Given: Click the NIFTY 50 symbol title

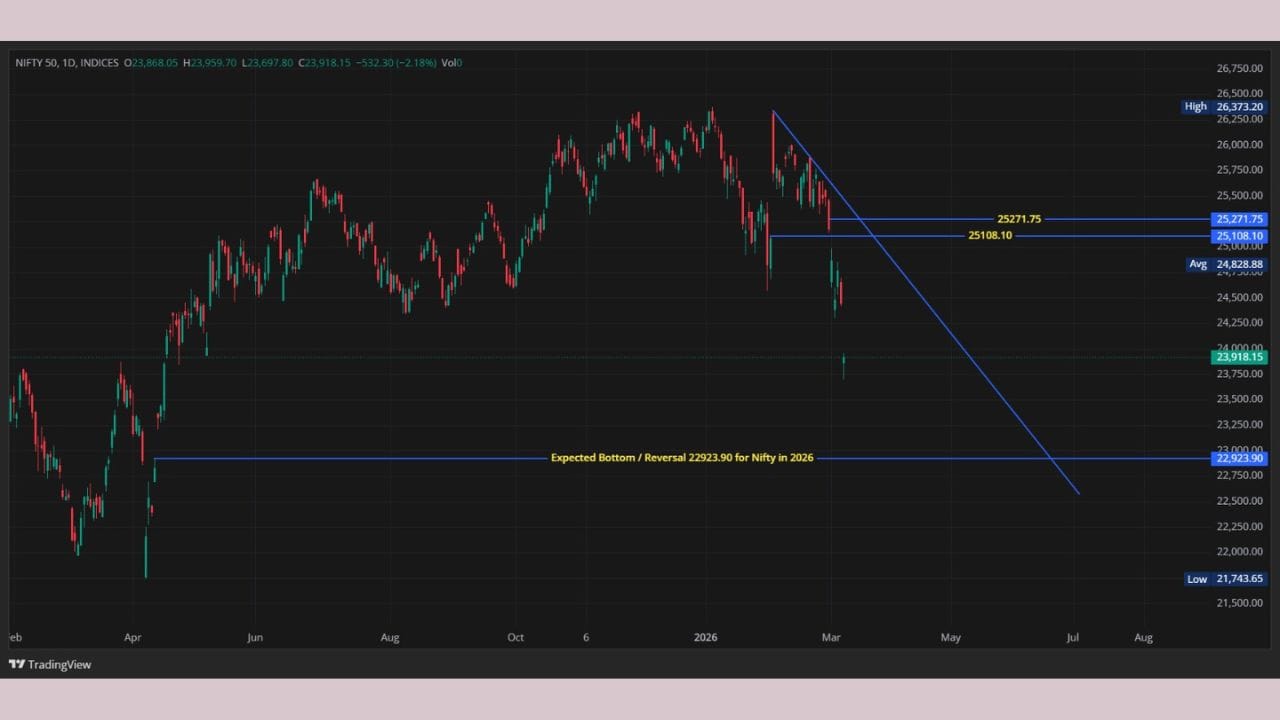Looking at the screenshot, I should coord(44,63).
